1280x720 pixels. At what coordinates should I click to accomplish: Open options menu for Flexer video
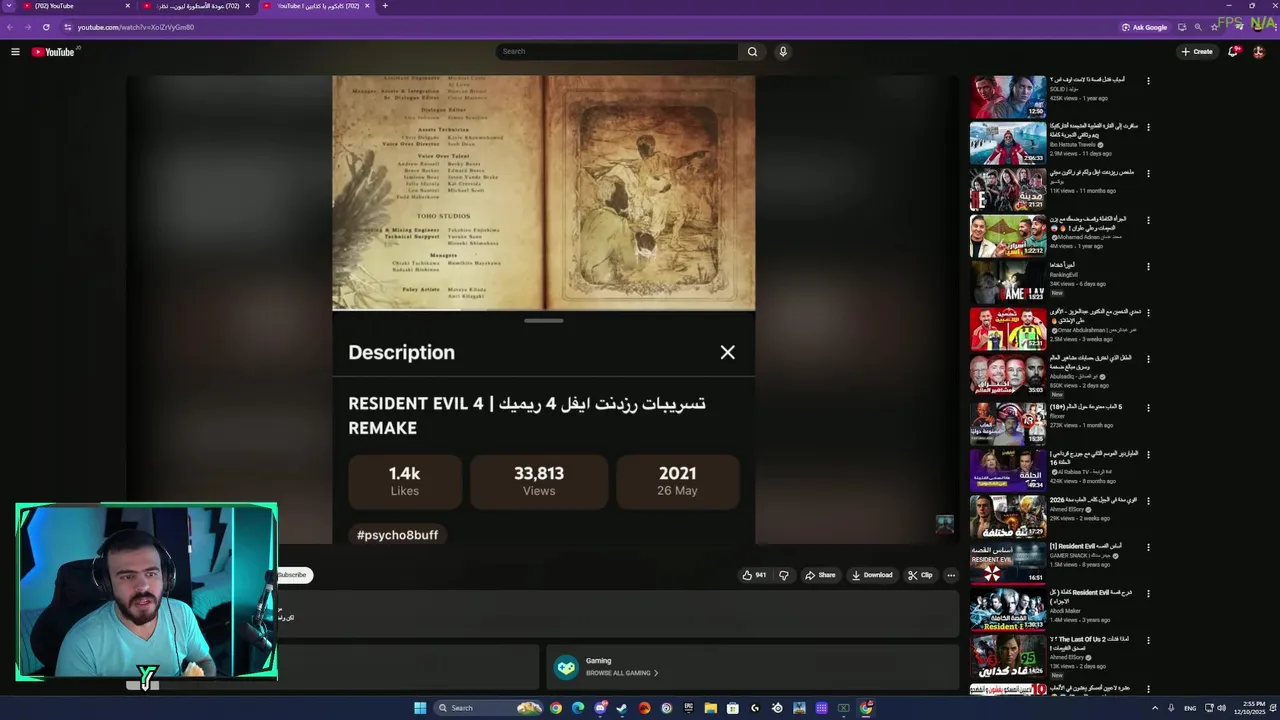click(1148, 408)
